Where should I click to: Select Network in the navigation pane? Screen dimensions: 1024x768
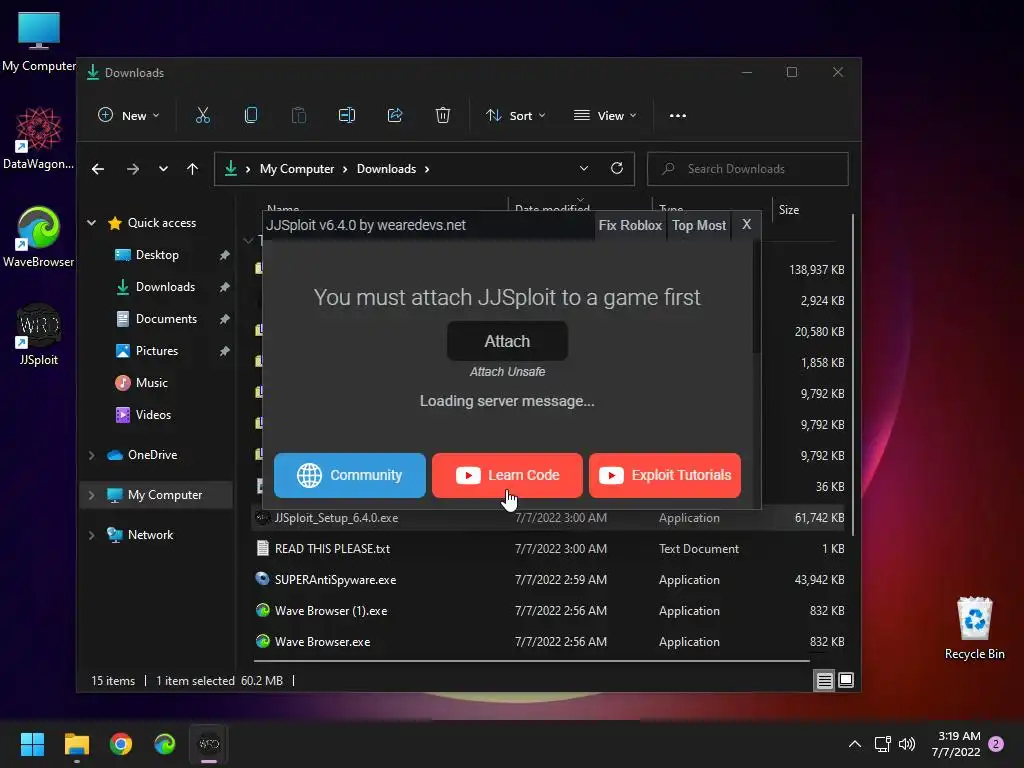coord(150,535)
